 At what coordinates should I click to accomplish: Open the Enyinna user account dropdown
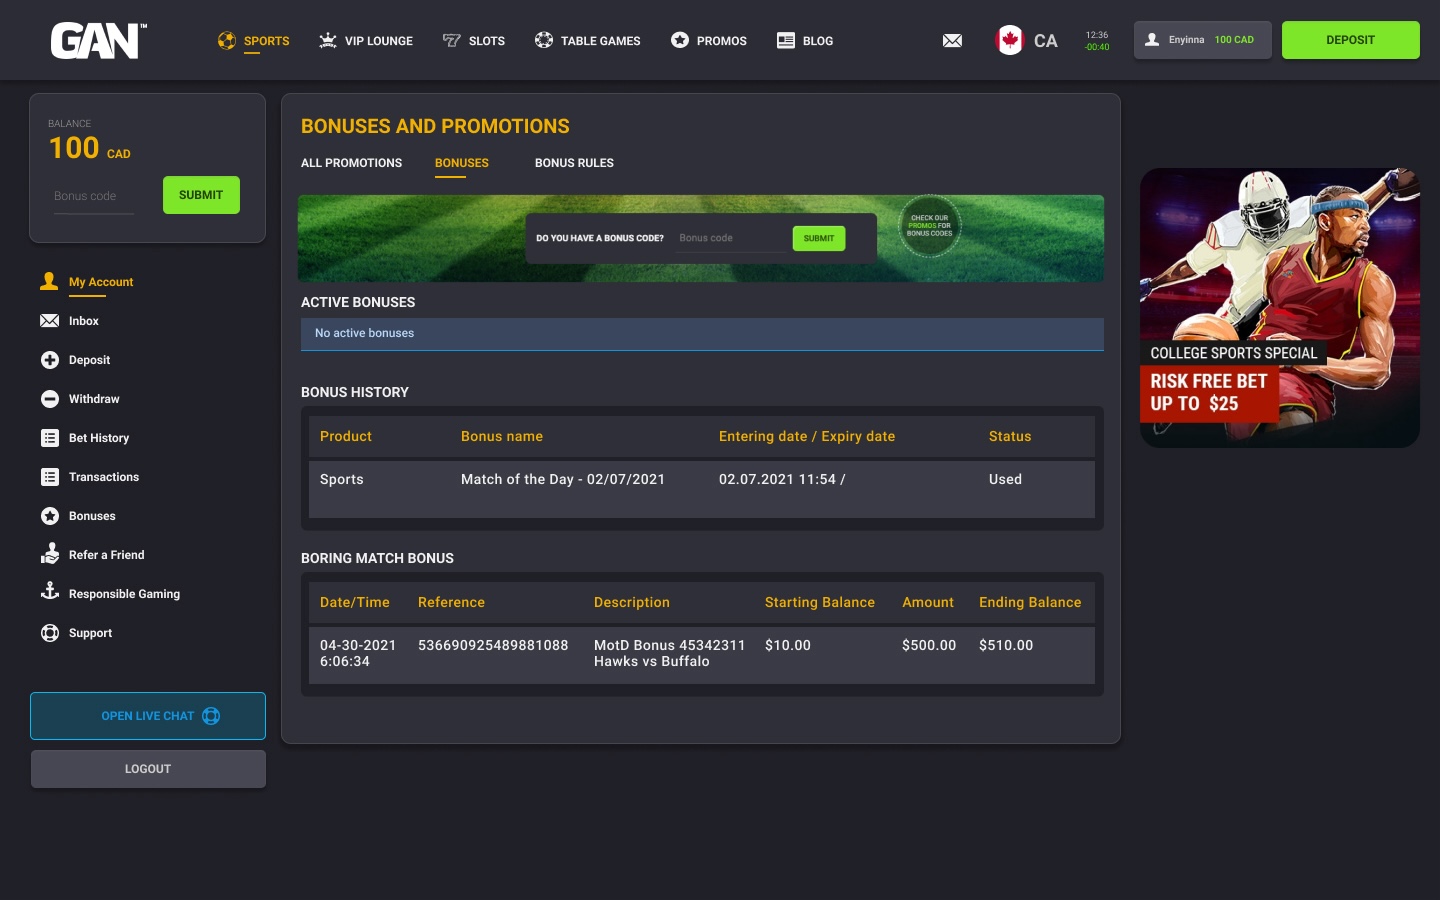click(1202, 40)
